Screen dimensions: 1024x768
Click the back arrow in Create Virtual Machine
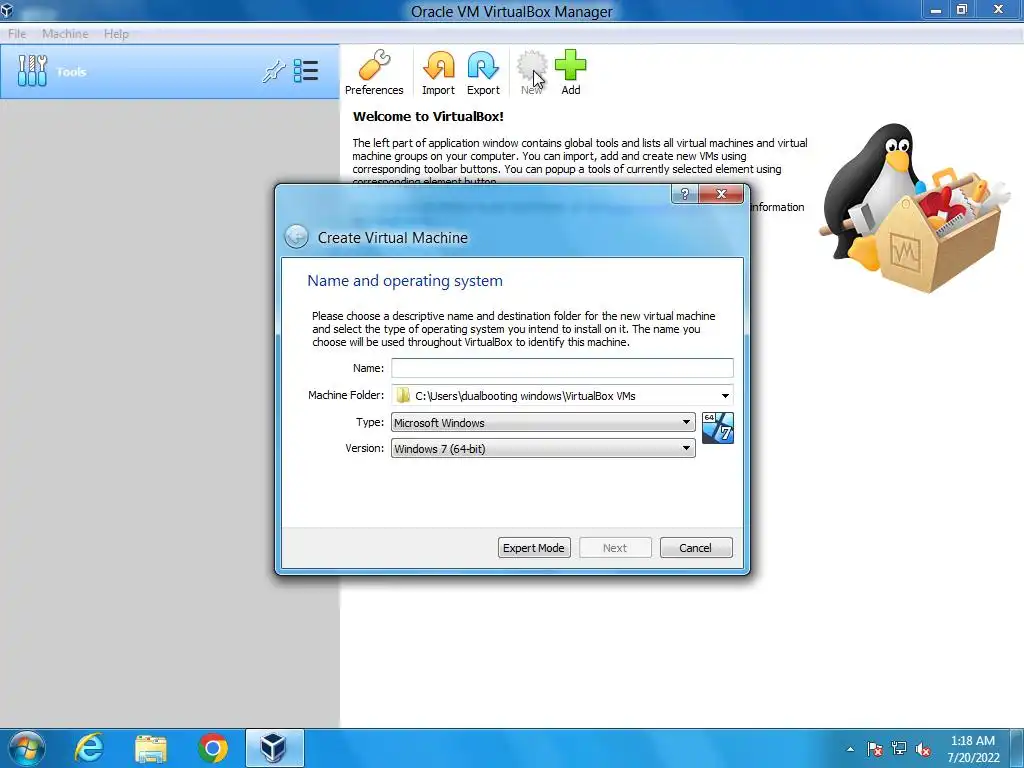296,236
